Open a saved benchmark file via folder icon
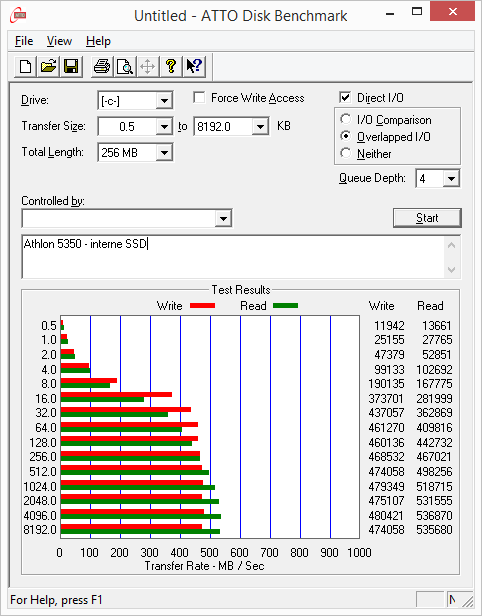The image size is (482, 616). (48, 66)
